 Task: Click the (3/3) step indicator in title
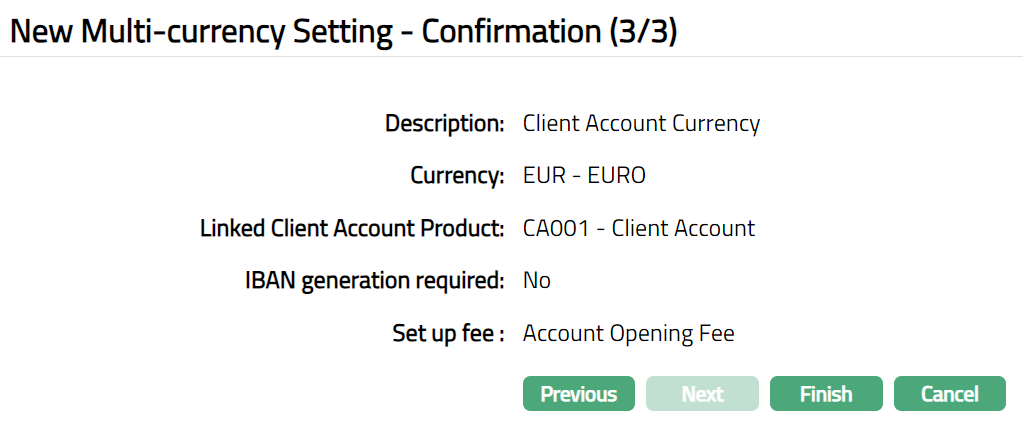(642, 31)
